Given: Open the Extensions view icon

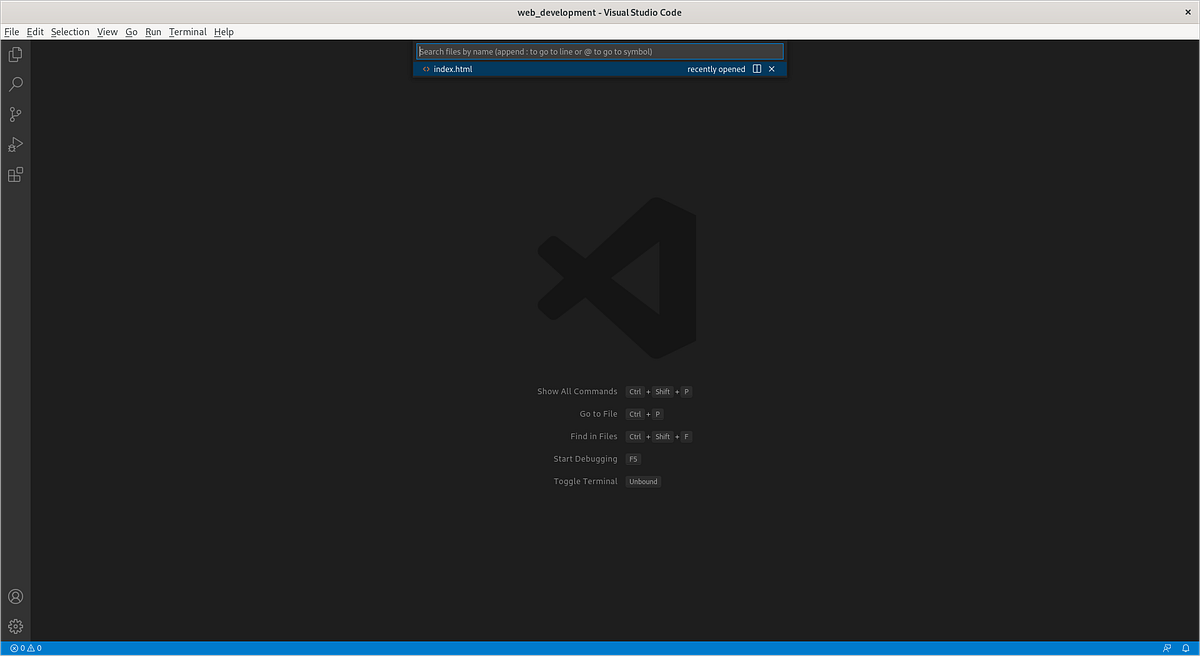Looking at the screenshot, I should tap(15, 174).
